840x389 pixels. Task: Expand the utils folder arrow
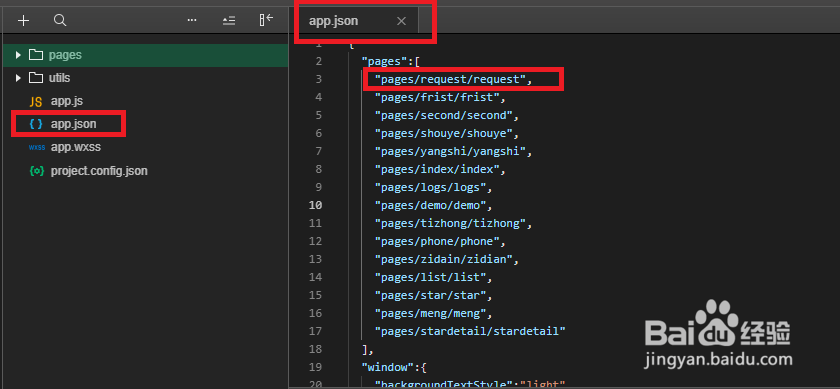(18, 78)
